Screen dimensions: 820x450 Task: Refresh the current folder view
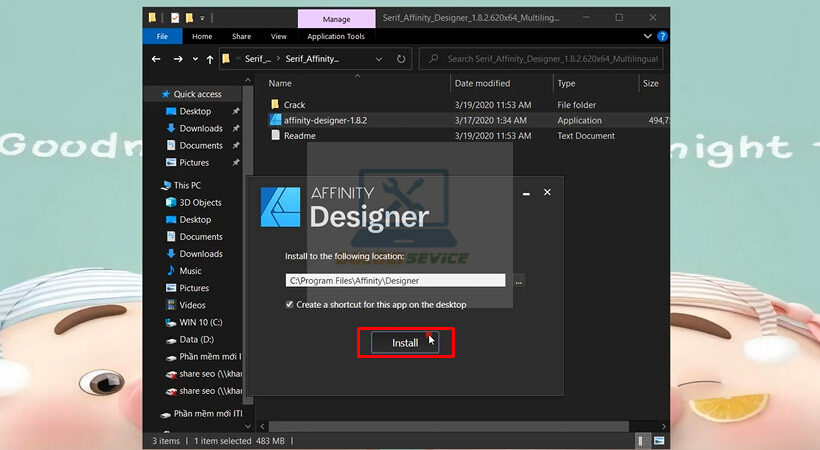401,59
